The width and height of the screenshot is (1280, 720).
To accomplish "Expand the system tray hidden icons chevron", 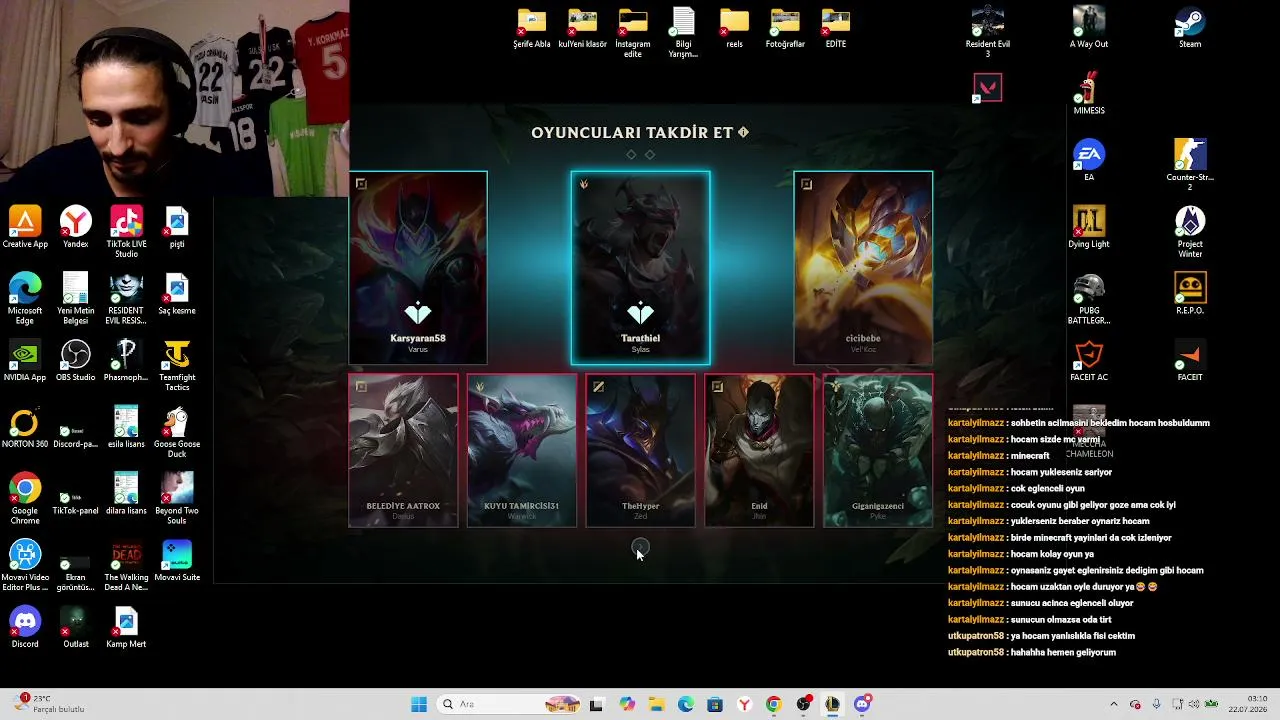I will pos(1114,704).
